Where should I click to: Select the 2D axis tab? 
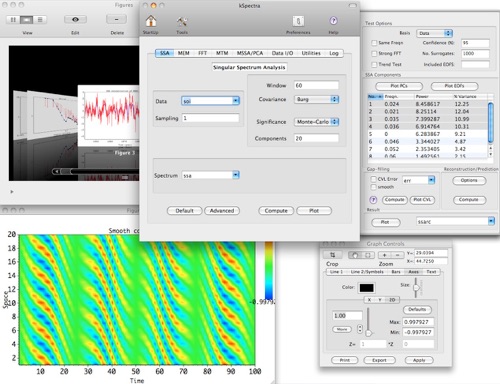392,300
